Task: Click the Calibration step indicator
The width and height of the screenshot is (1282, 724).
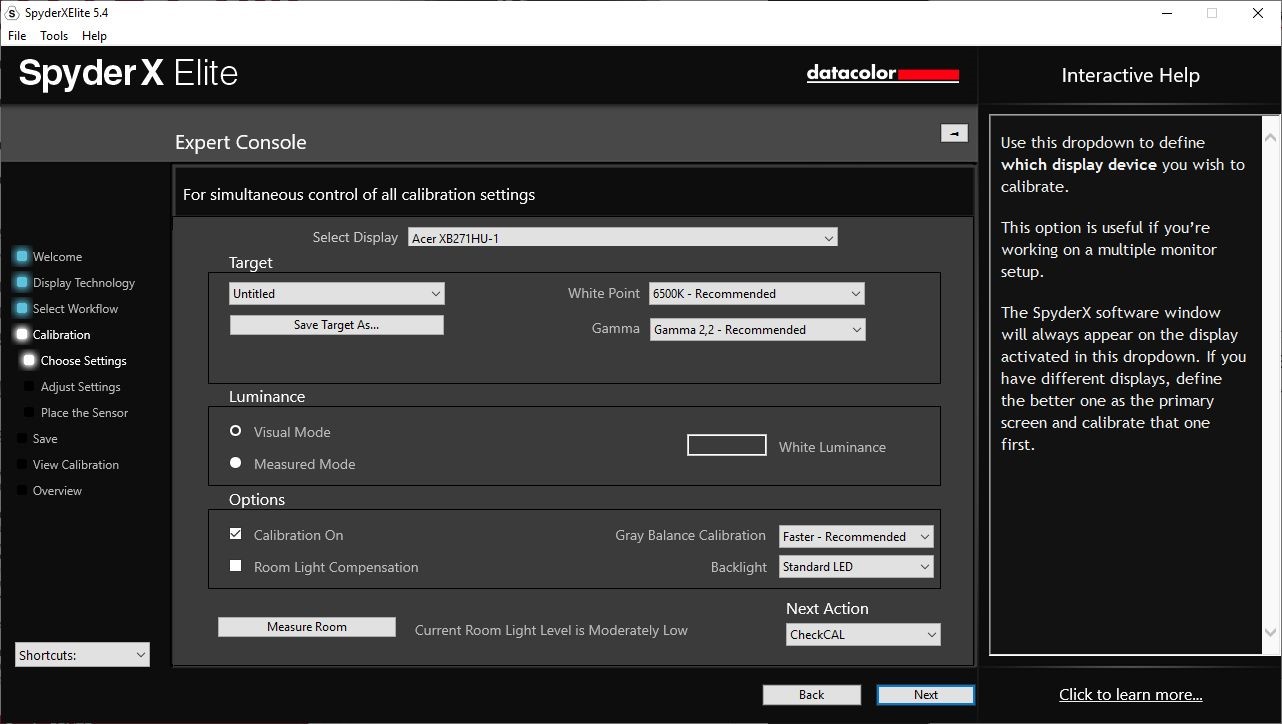Action: point(21,334)
